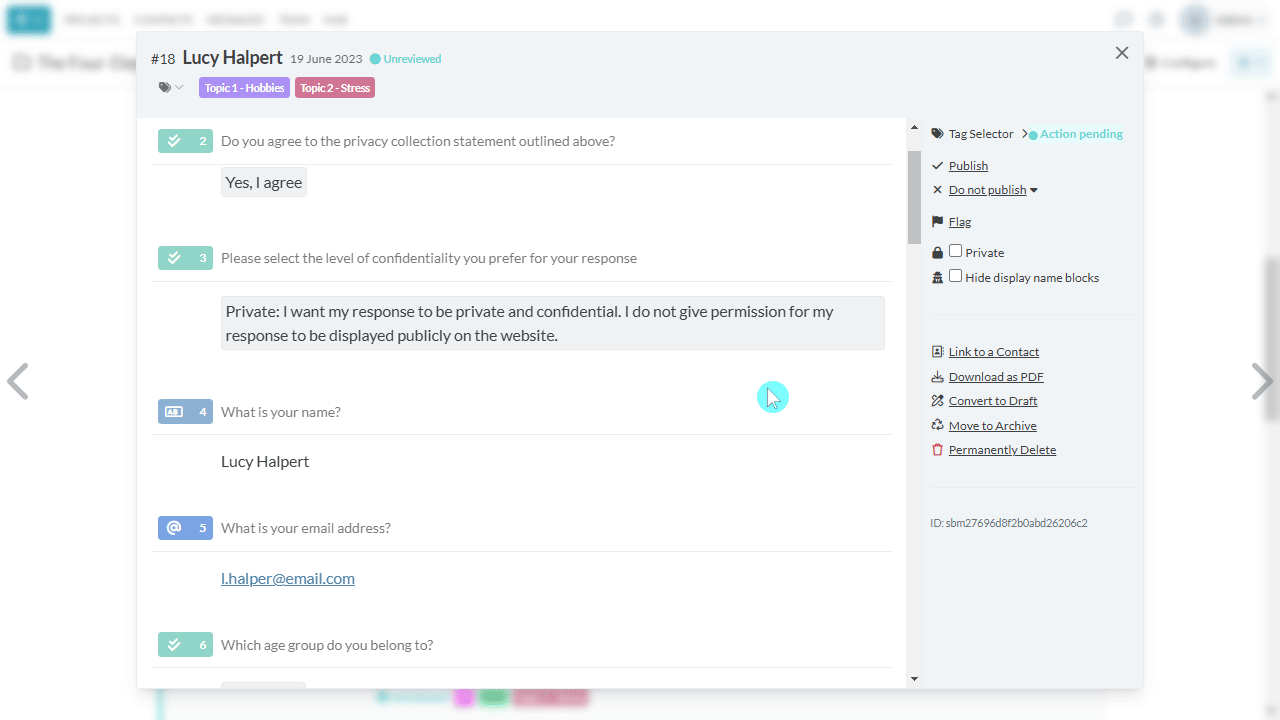
Task: Click the recycle icon beside Move to Archive
Action: (x=937, y=425)
